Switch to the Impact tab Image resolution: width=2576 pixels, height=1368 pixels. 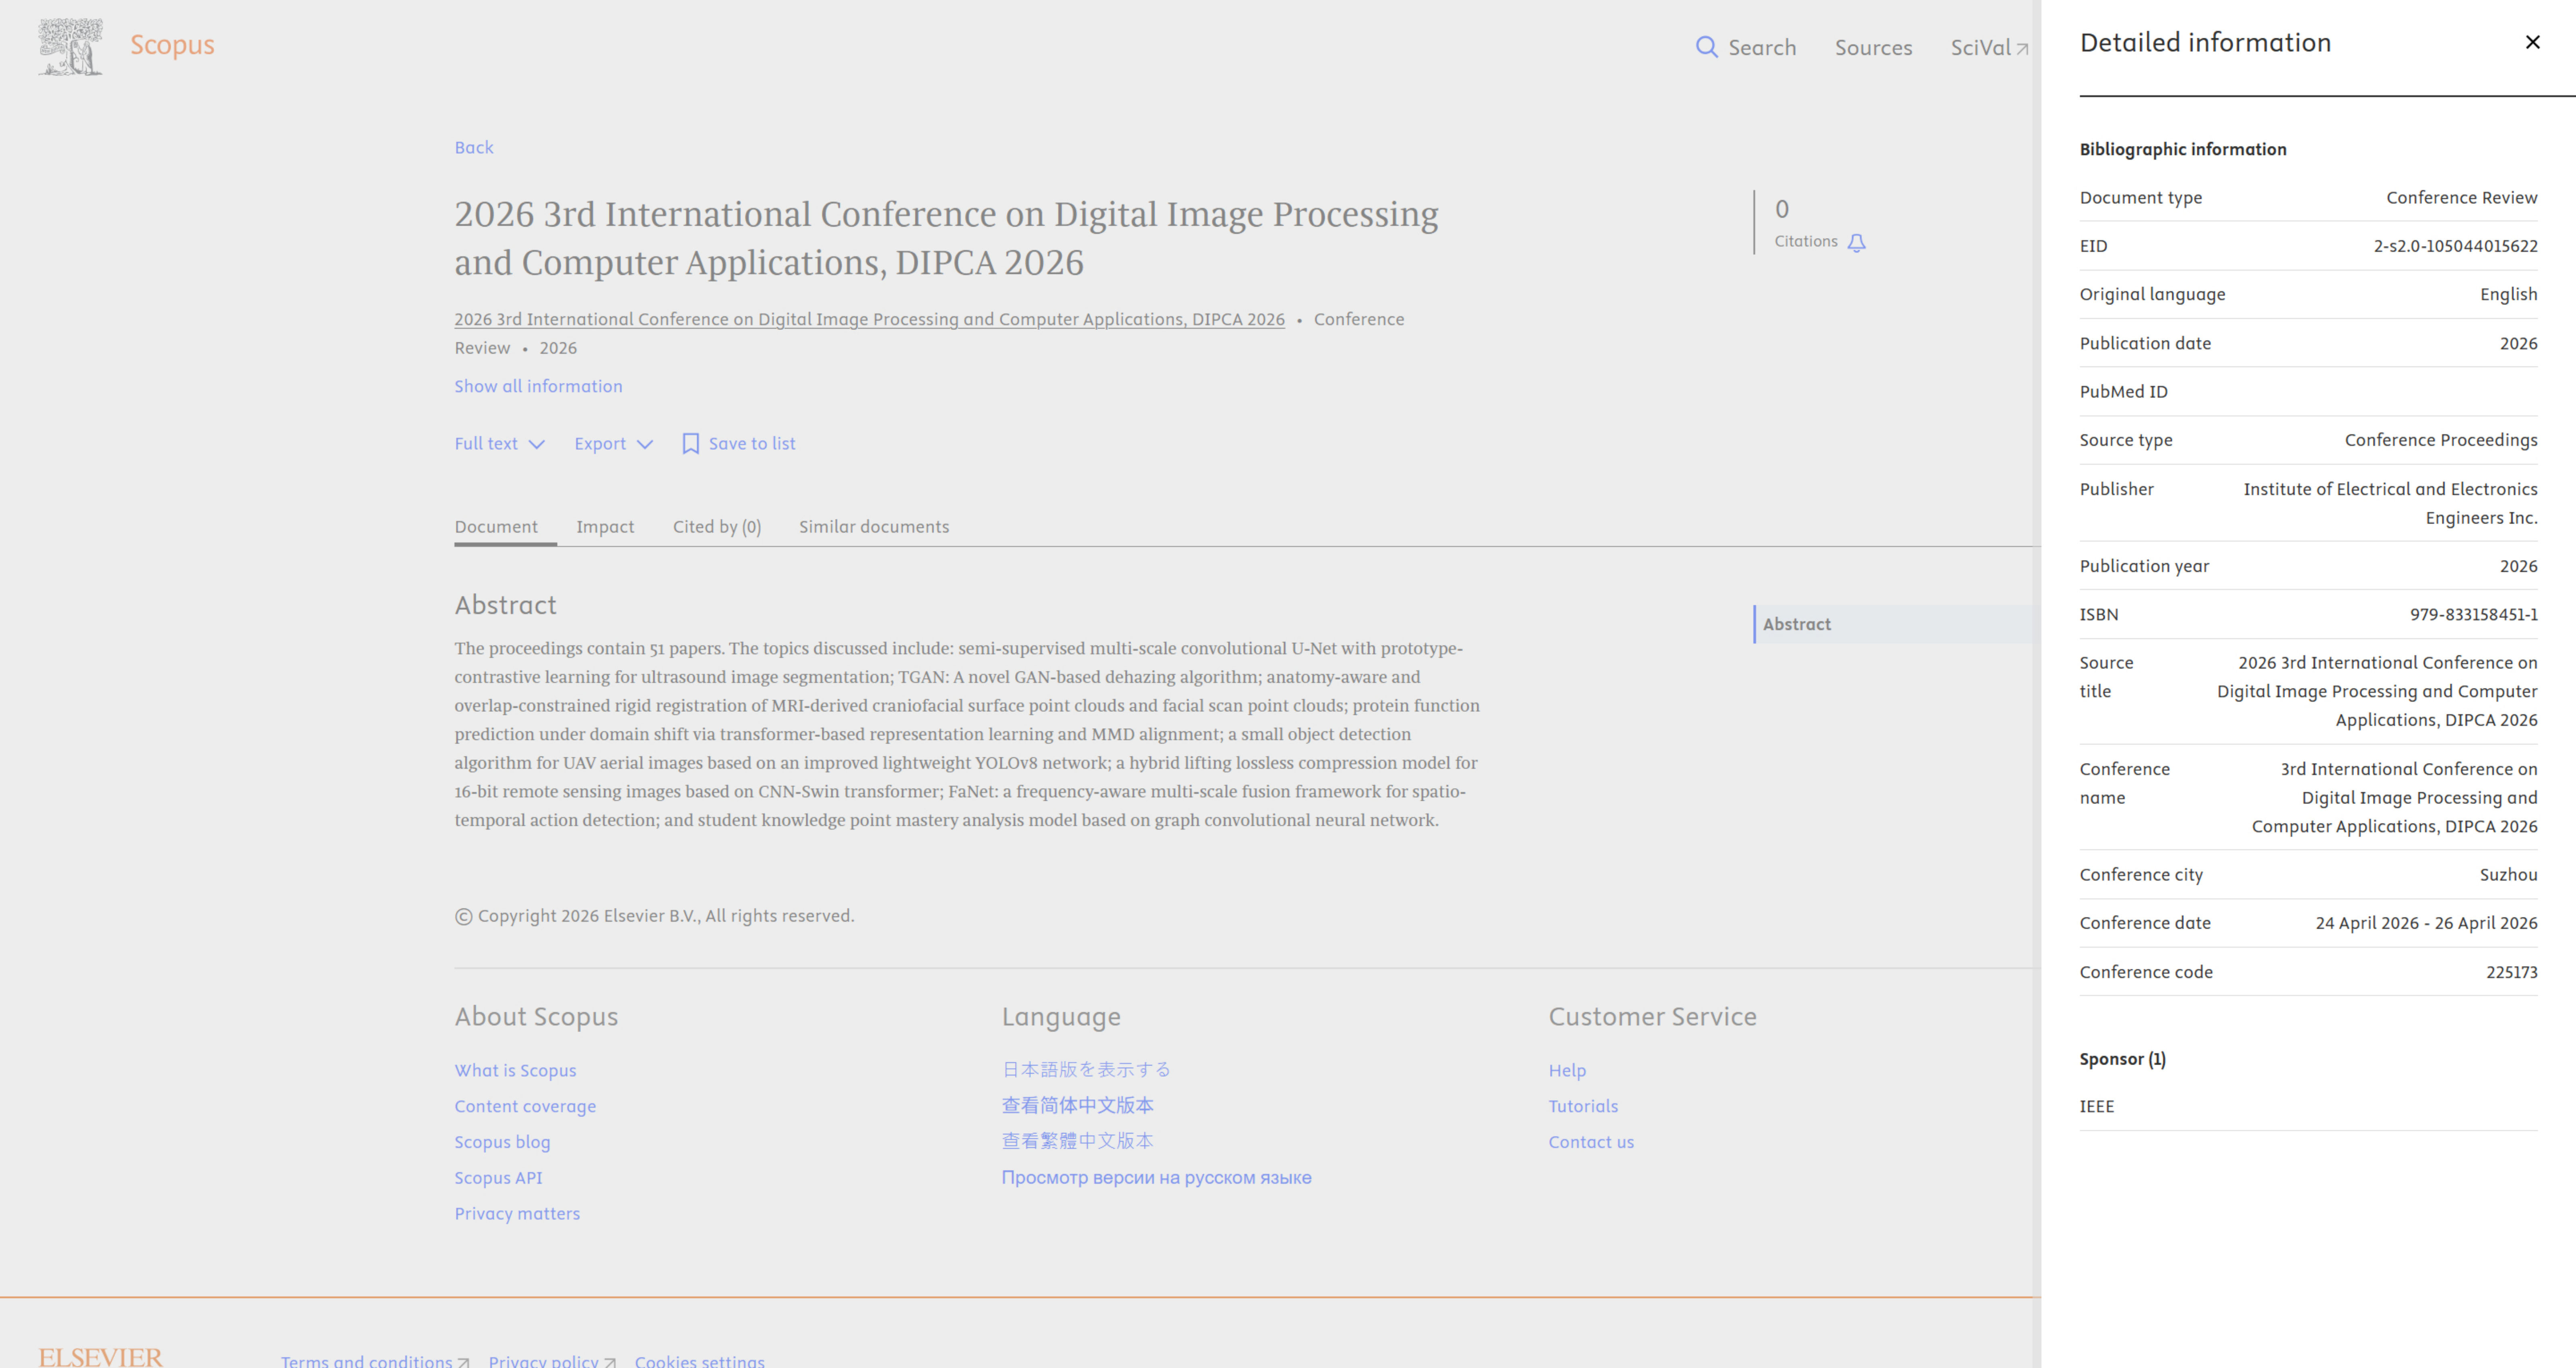coord(605,527)
